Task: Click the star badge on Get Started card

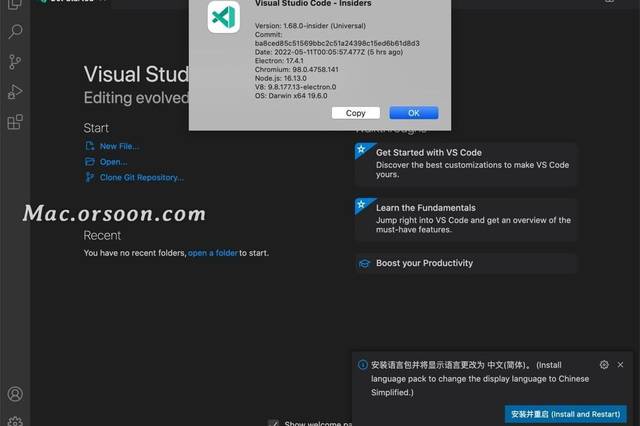Action: pyautogui.click(x=362, y=149)
